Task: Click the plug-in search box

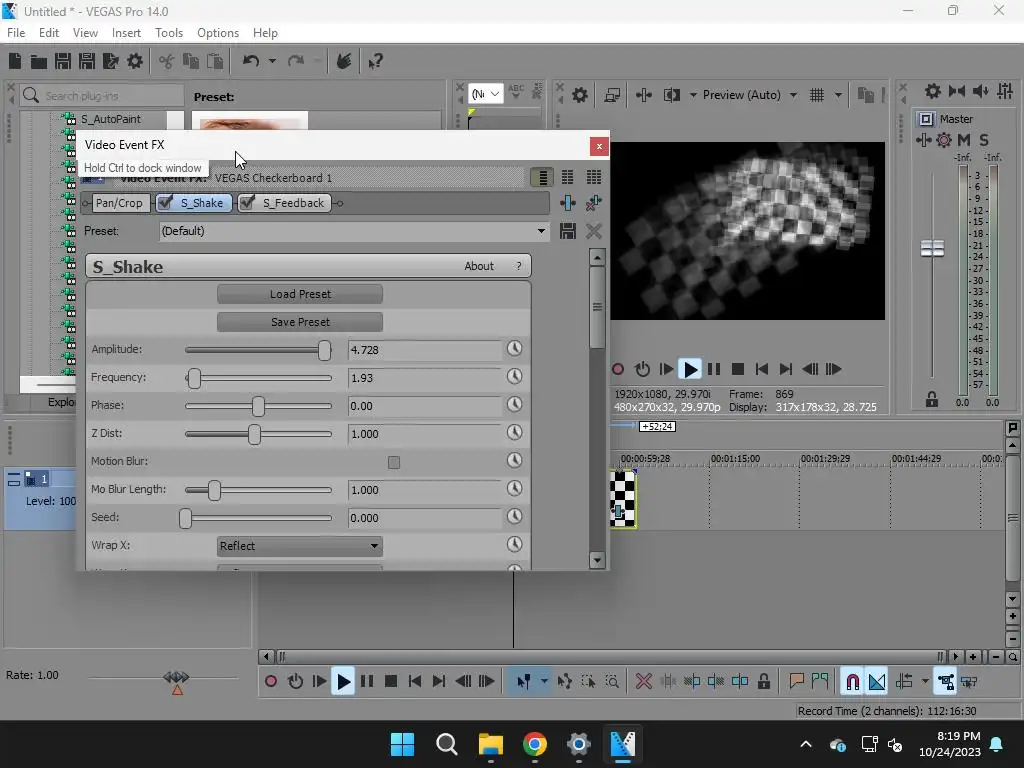Action: pos(102,96)
